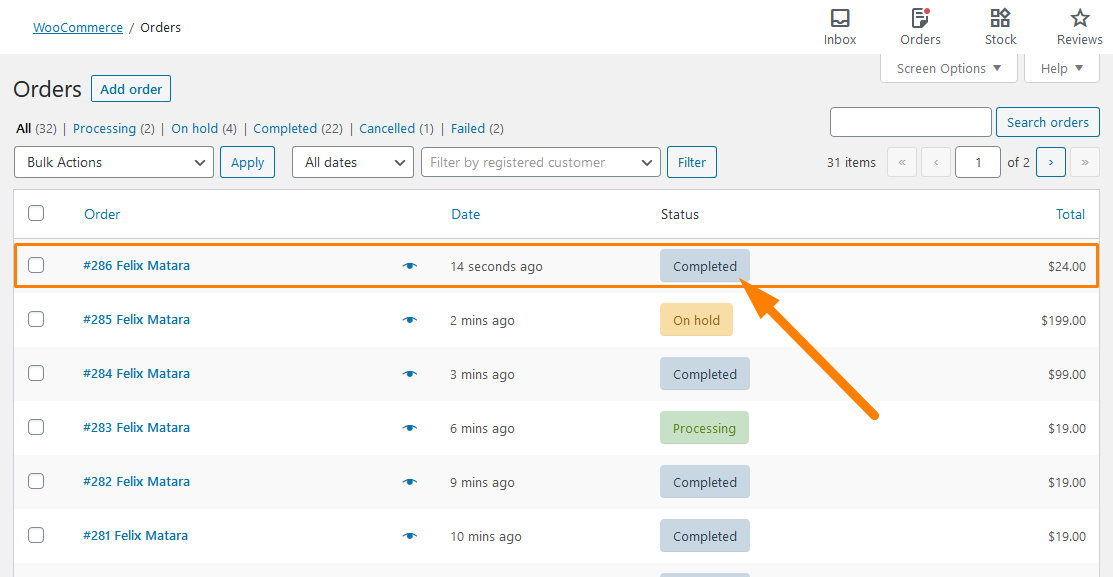
Task: Click the '14 seconds ago' date
Action: tap(496, 266)
